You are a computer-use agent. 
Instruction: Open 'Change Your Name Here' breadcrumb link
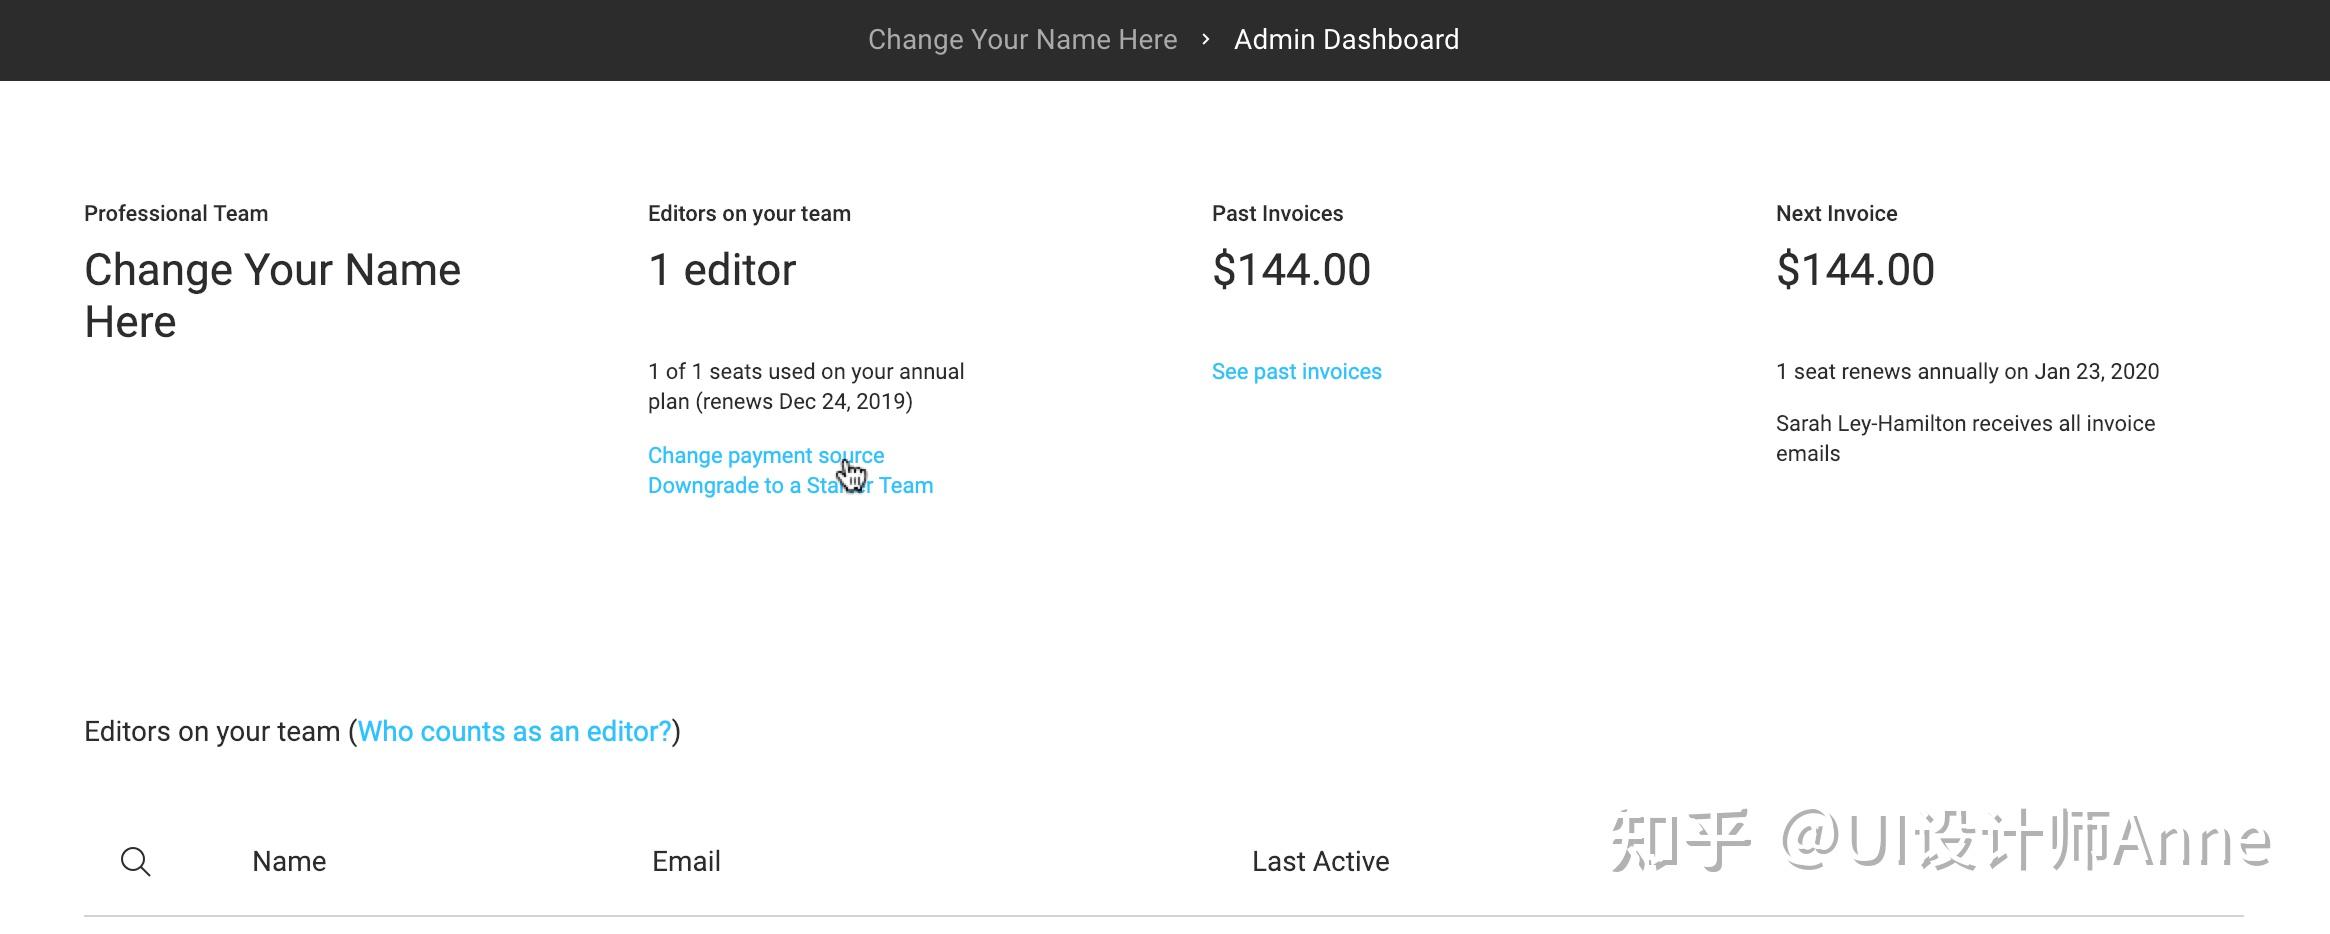coord(1022,39)
